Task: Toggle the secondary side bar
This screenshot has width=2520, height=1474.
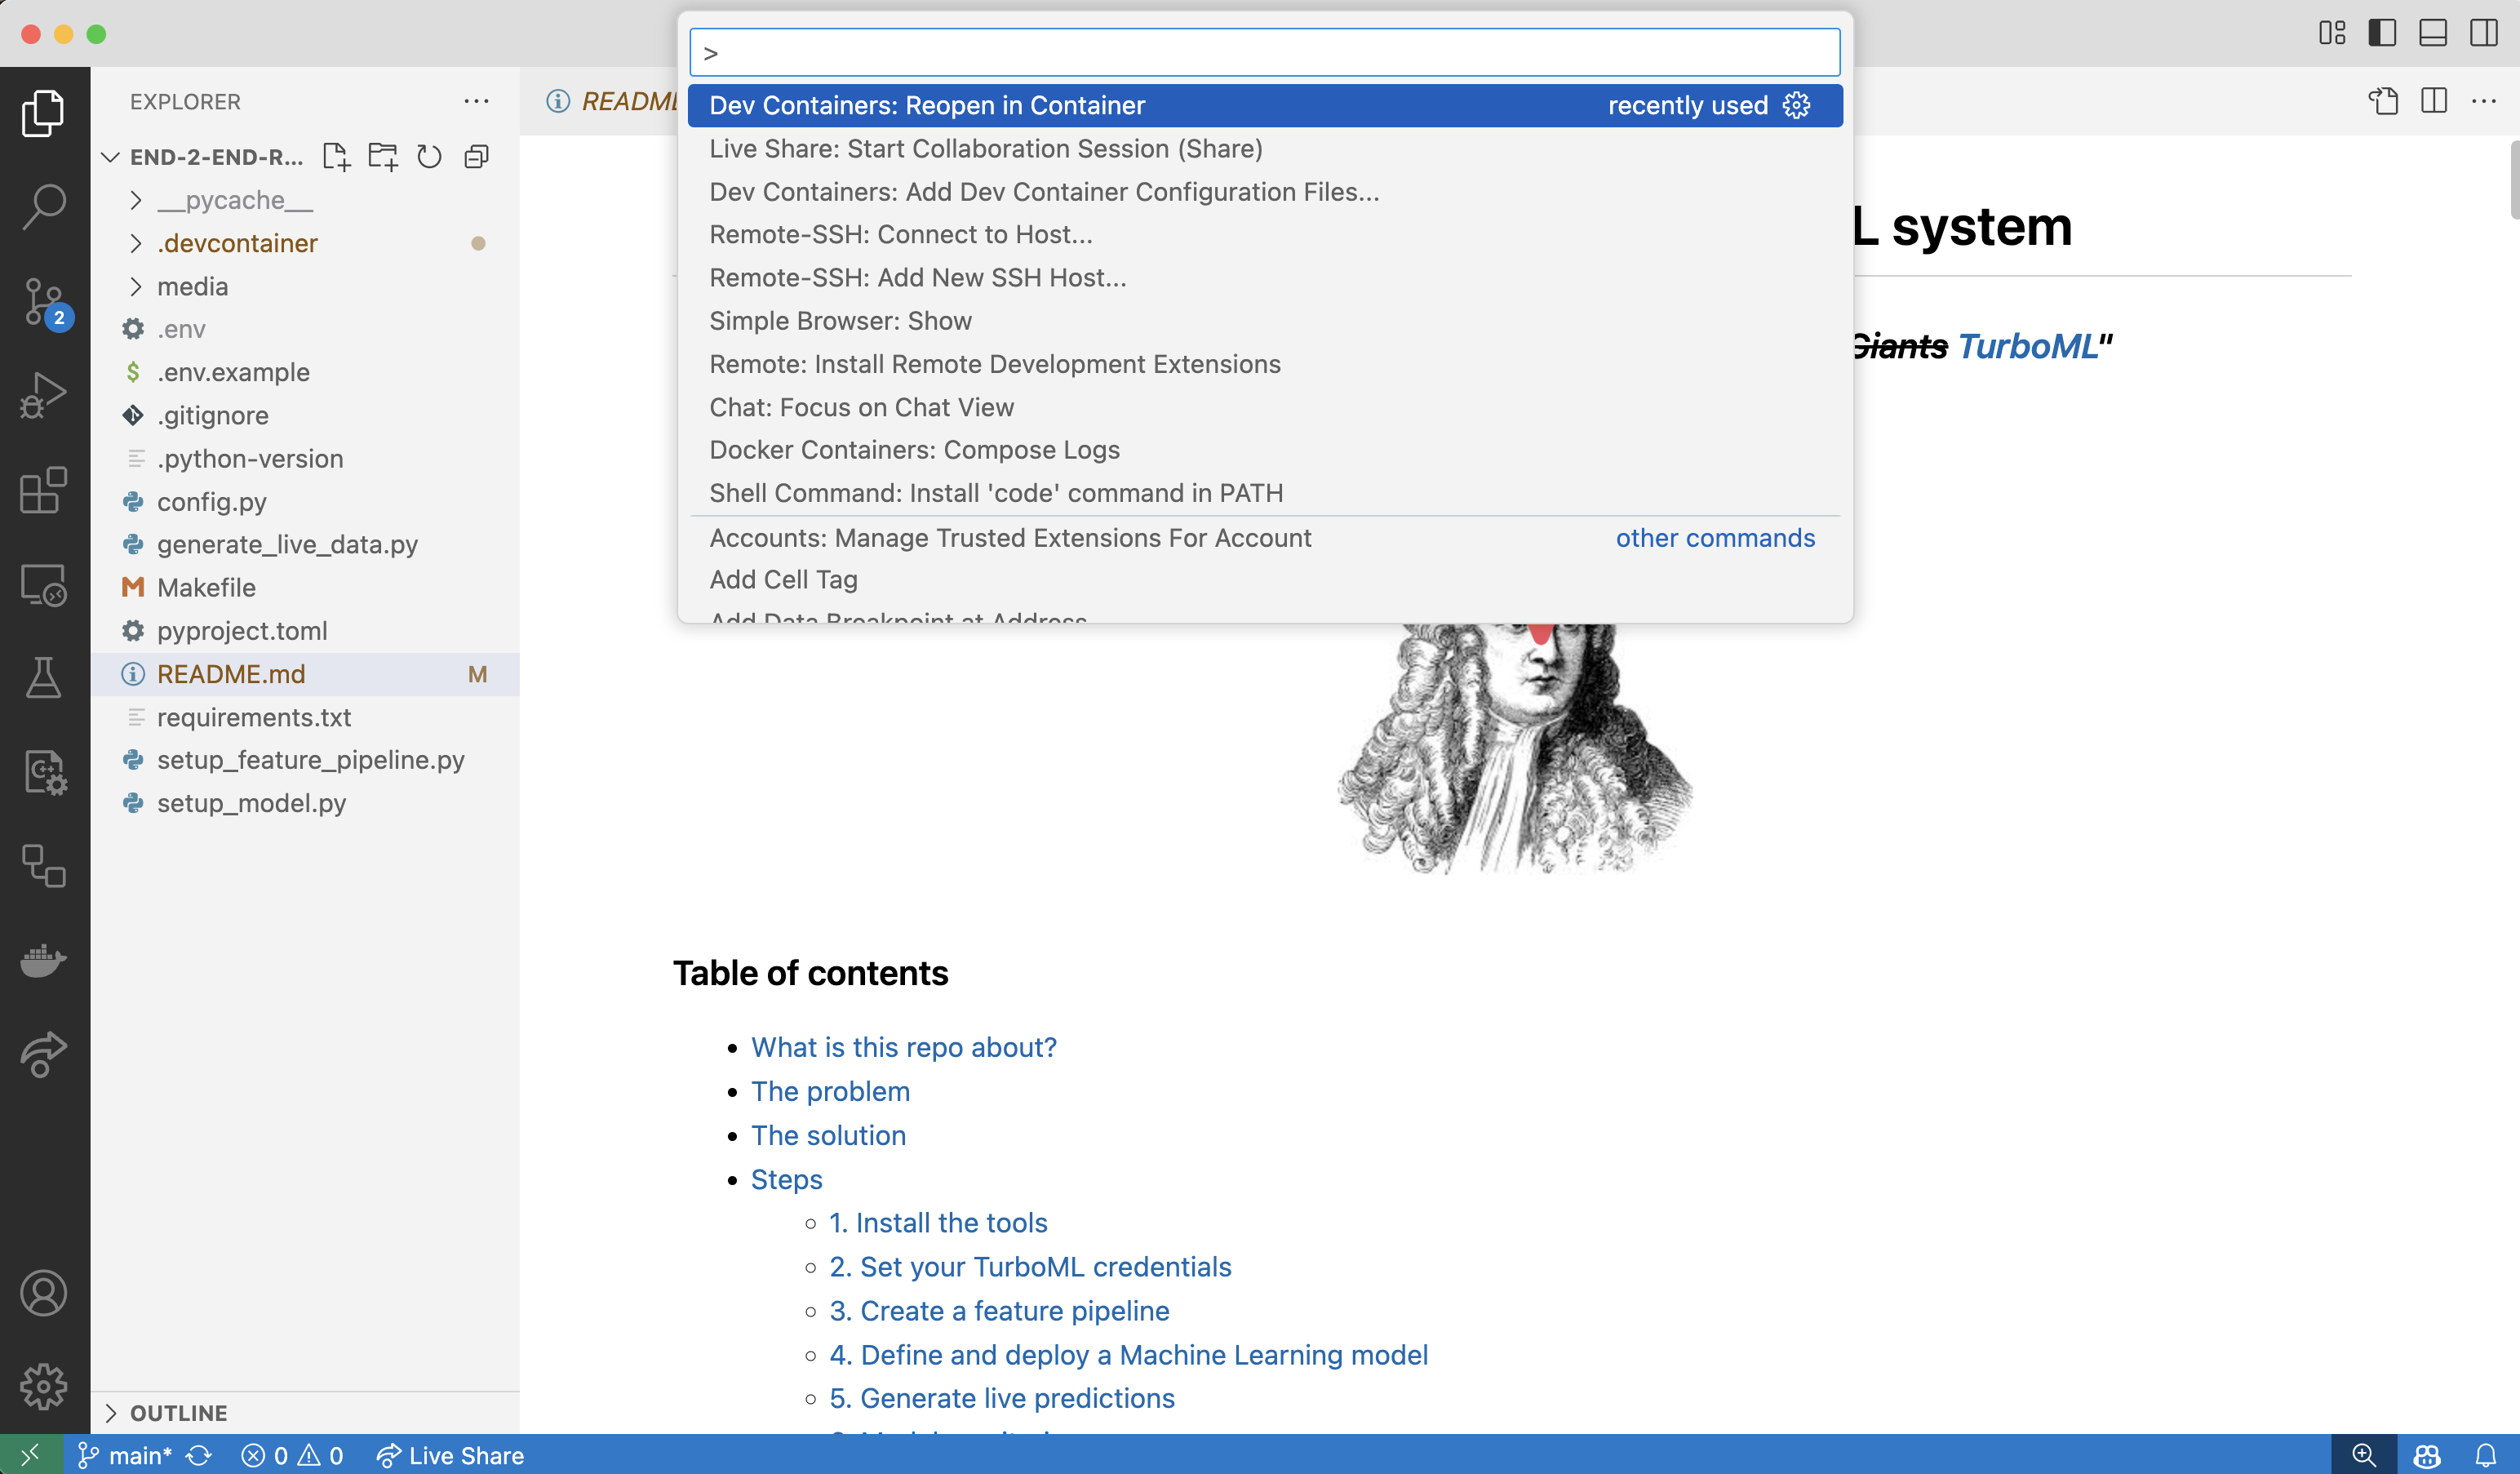Action: pyautogui.click(x=2484, y=33)
